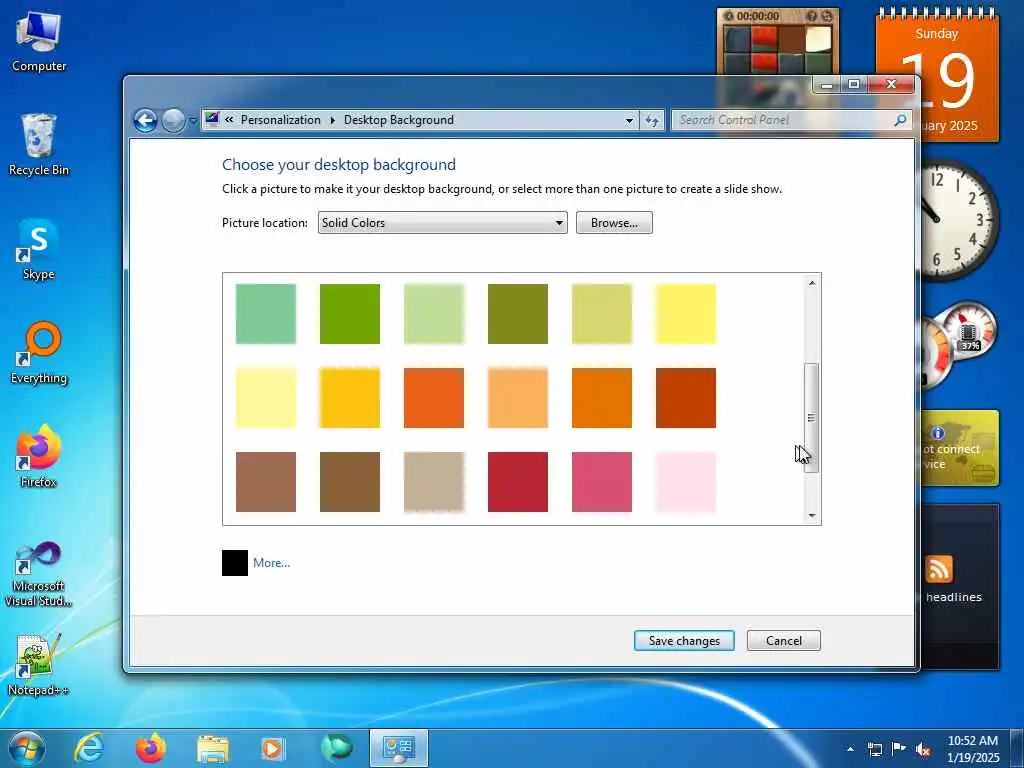Screen dimensions: 1024x768
Task: Click the analog clock gadget
Action: [959, 221]
